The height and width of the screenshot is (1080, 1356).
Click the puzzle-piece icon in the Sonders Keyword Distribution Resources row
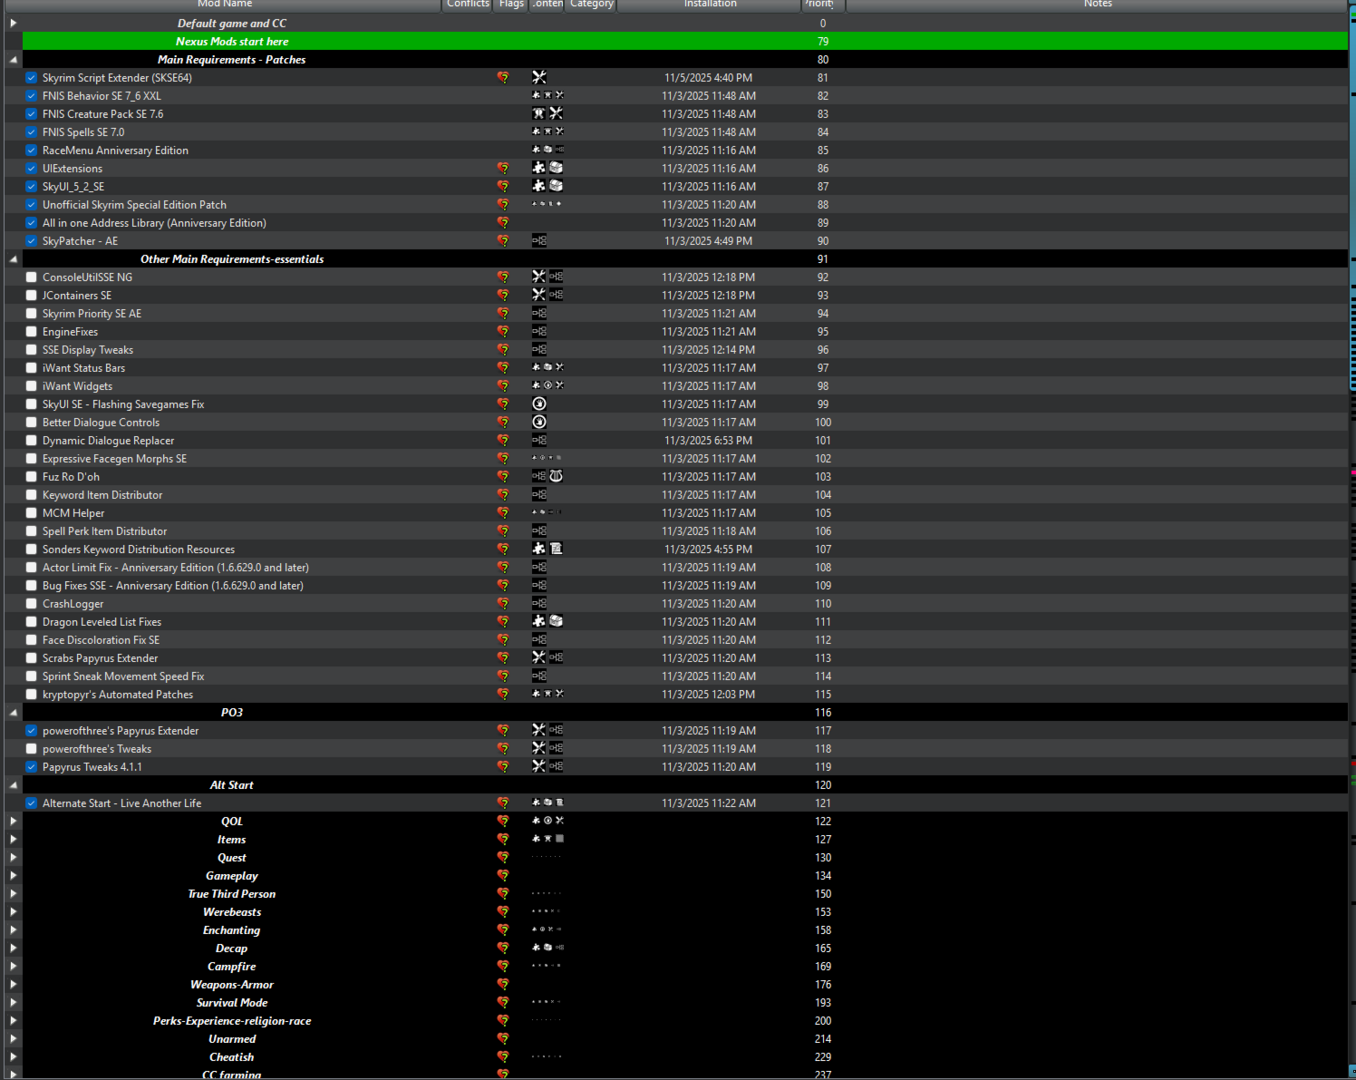[539, 549]
